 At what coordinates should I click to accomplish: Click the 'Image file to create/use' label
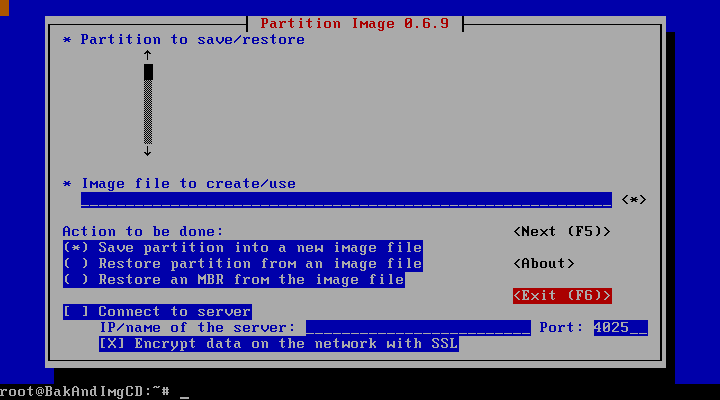[188, 184]
